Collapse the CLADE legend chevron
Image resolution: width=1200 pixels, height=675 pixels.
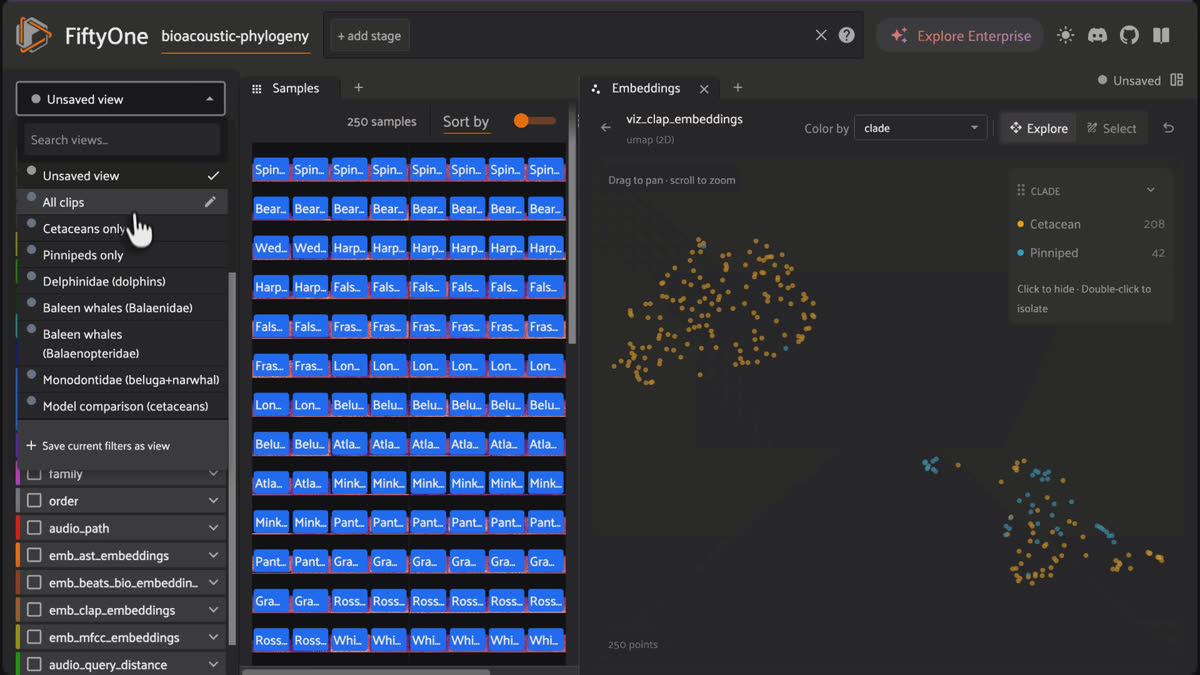pos(1151,190)
